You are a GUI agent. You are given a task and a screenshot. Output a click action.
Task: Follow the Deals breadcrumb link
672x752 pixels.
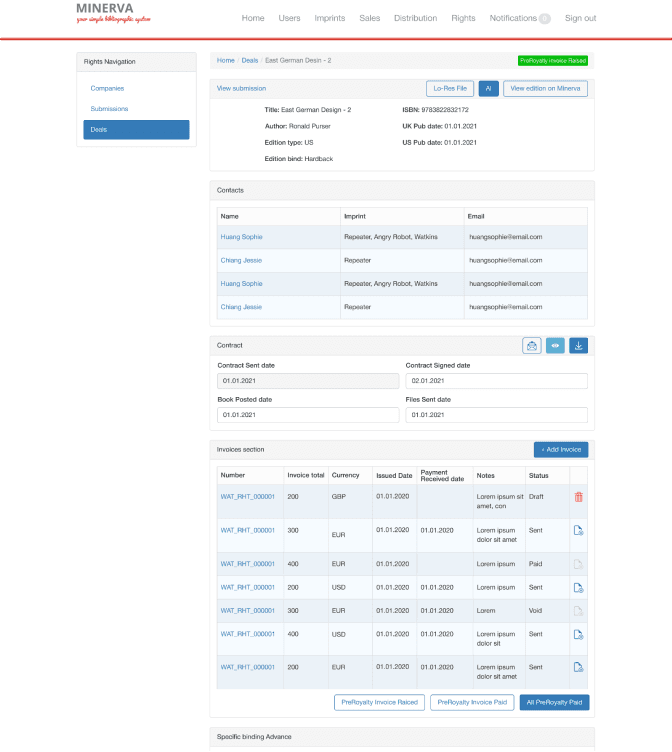pyautogui.click(x=249, y=61)
